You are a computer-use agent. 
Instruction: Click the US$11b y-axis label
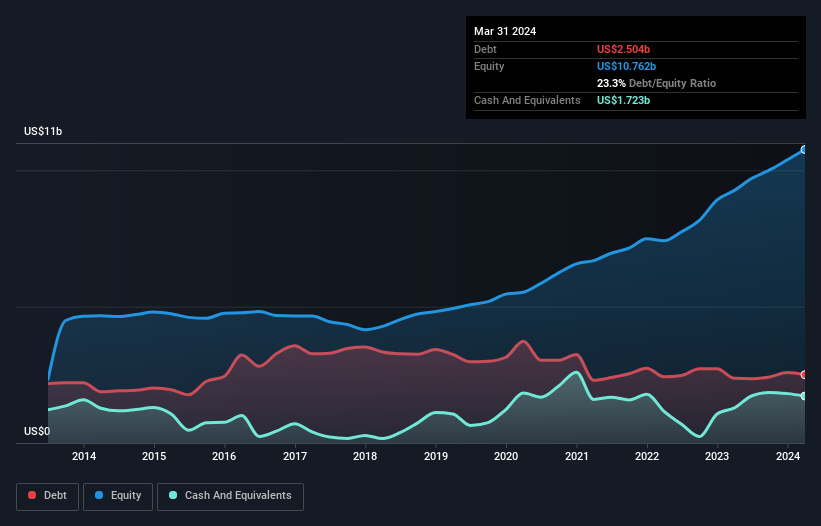tap(43, 131)
